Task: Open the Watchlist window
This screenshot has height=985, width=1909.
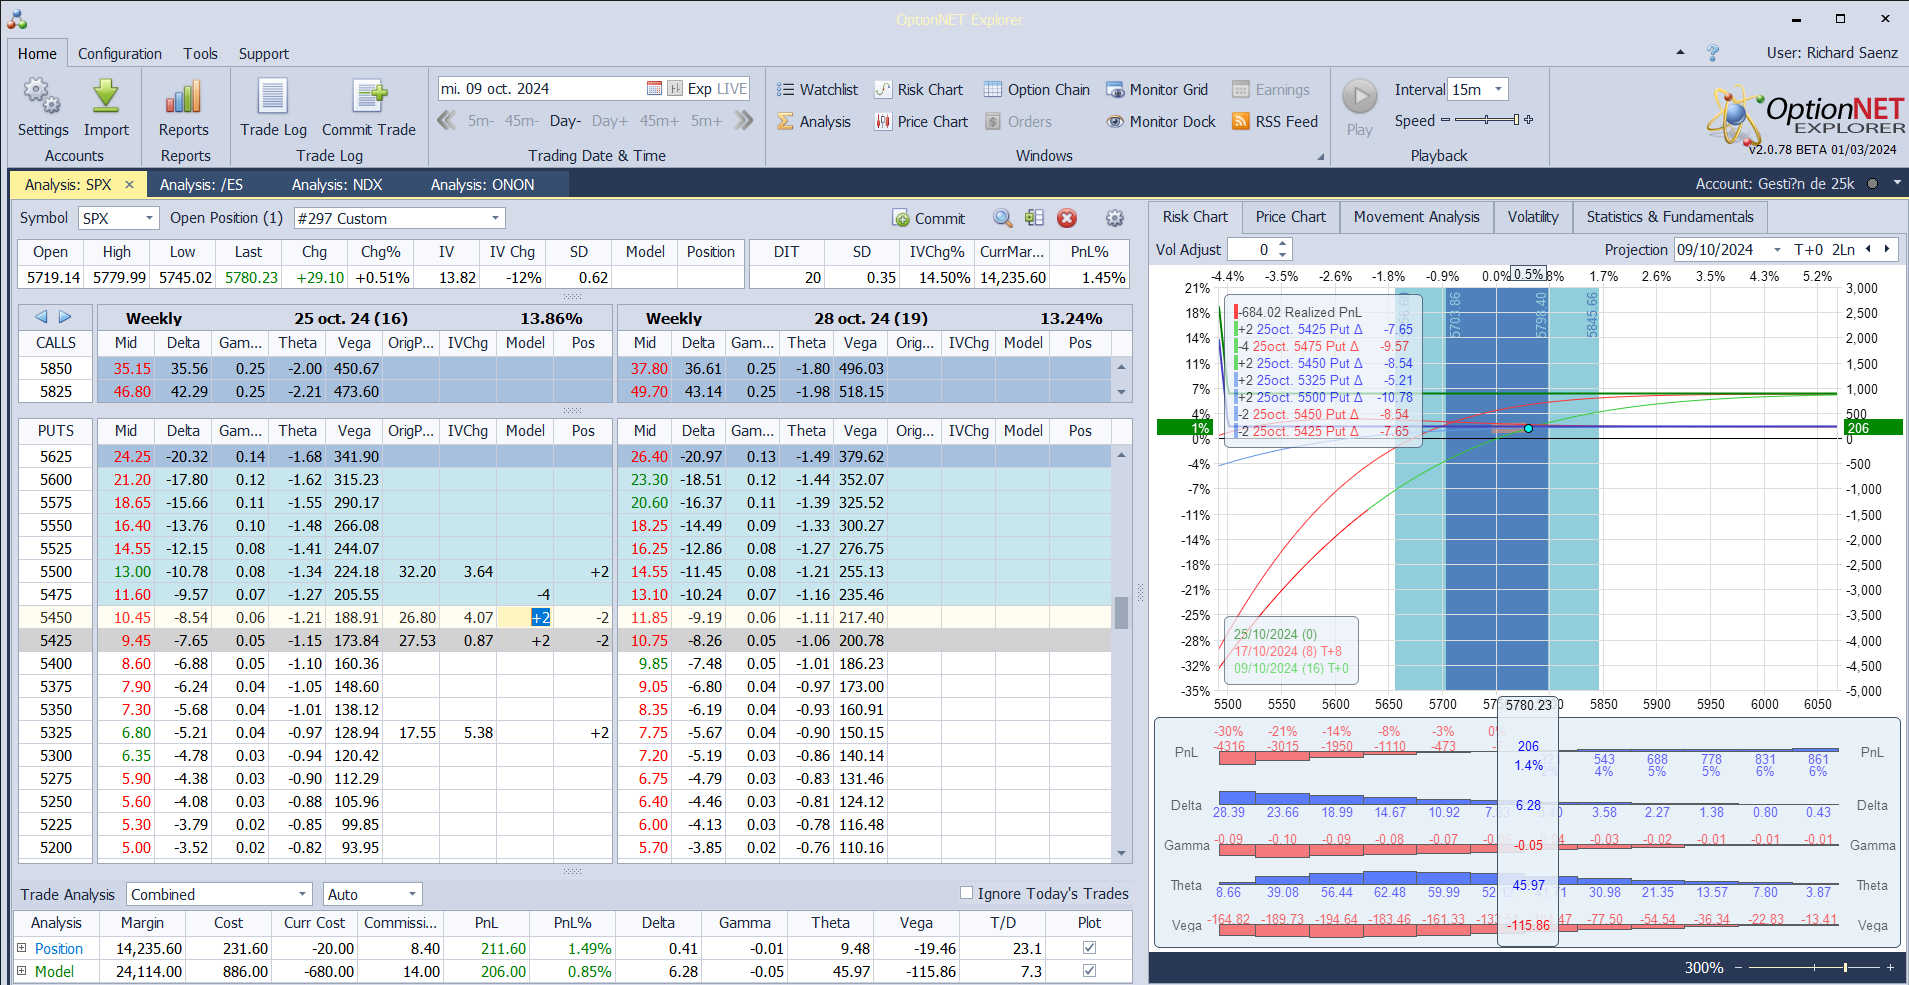Action: (818, 89)
